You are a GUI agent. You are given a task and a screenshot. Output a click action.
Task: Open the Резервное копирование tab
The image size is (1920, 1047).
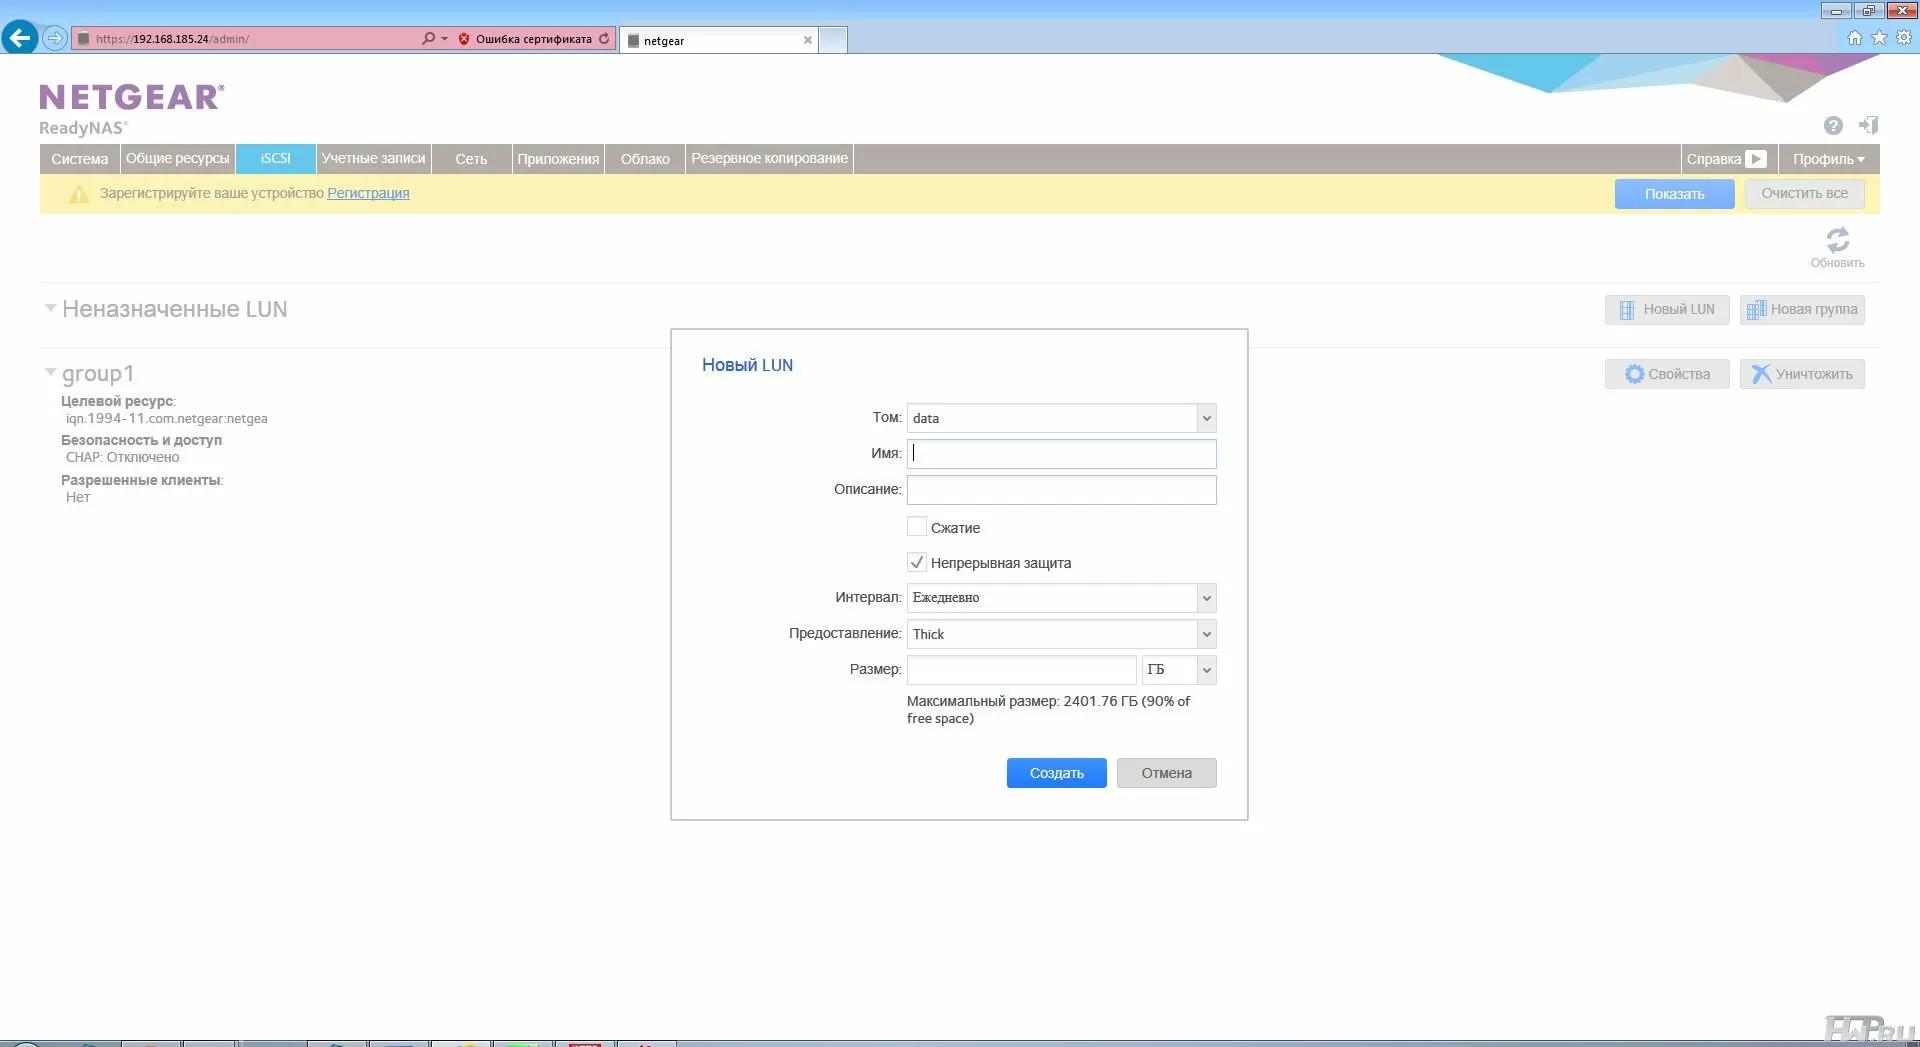tap(769, 159)
